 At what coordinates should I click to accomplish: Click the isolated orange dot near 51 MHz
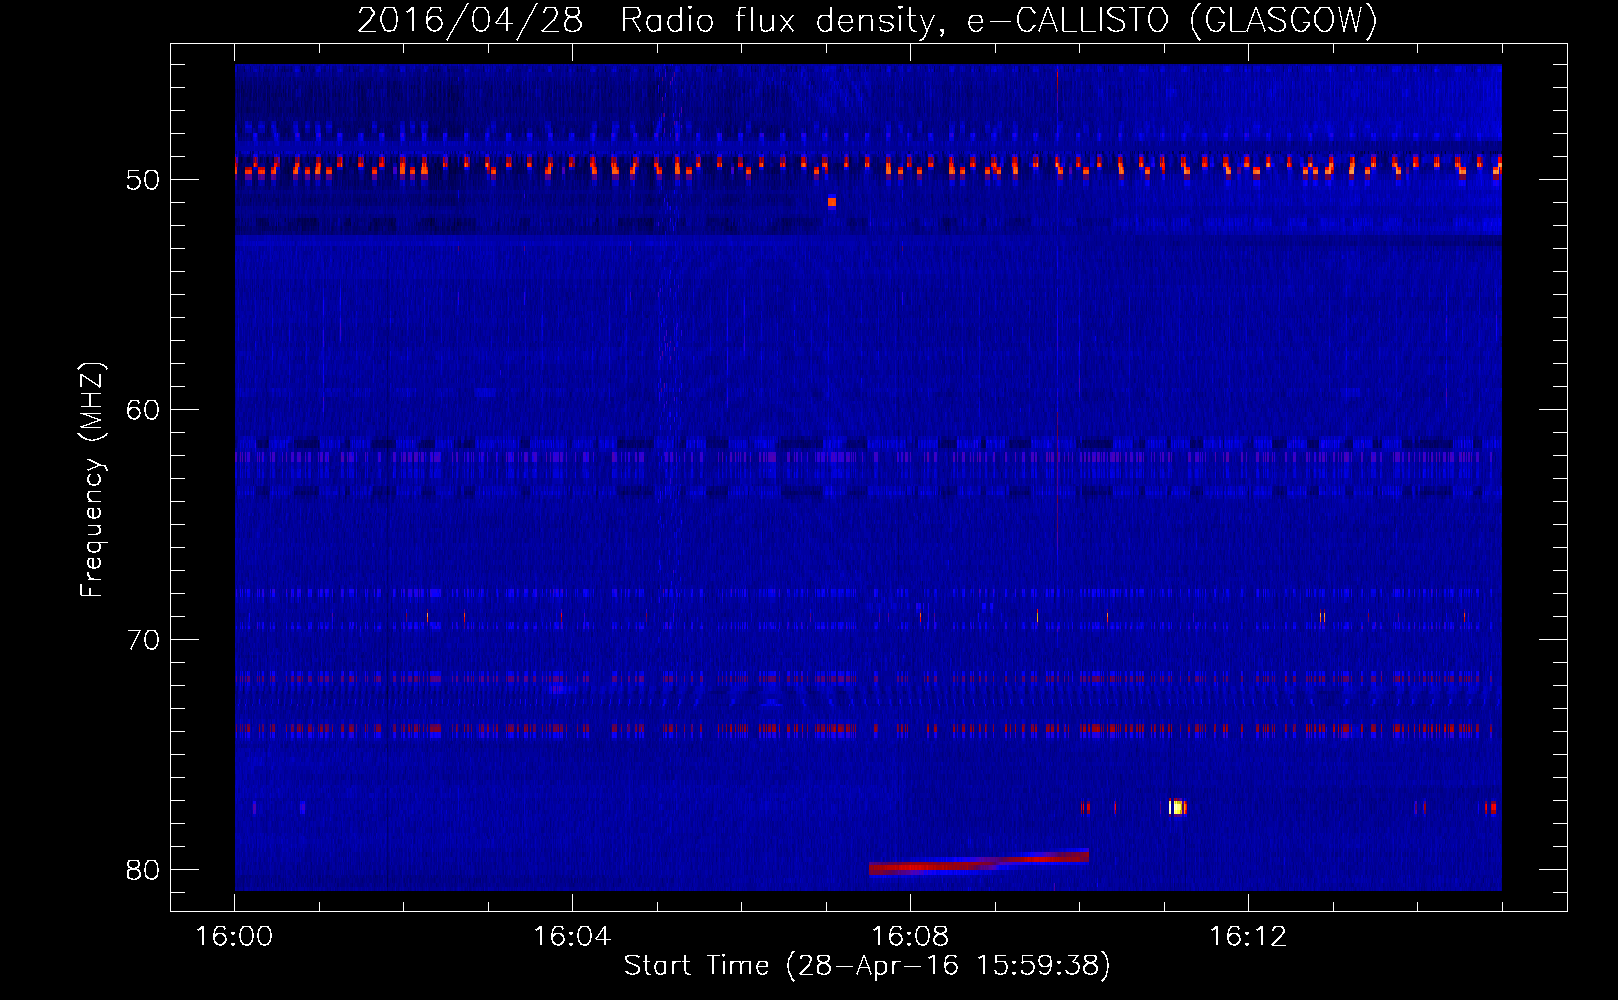(x=831, y=202)
